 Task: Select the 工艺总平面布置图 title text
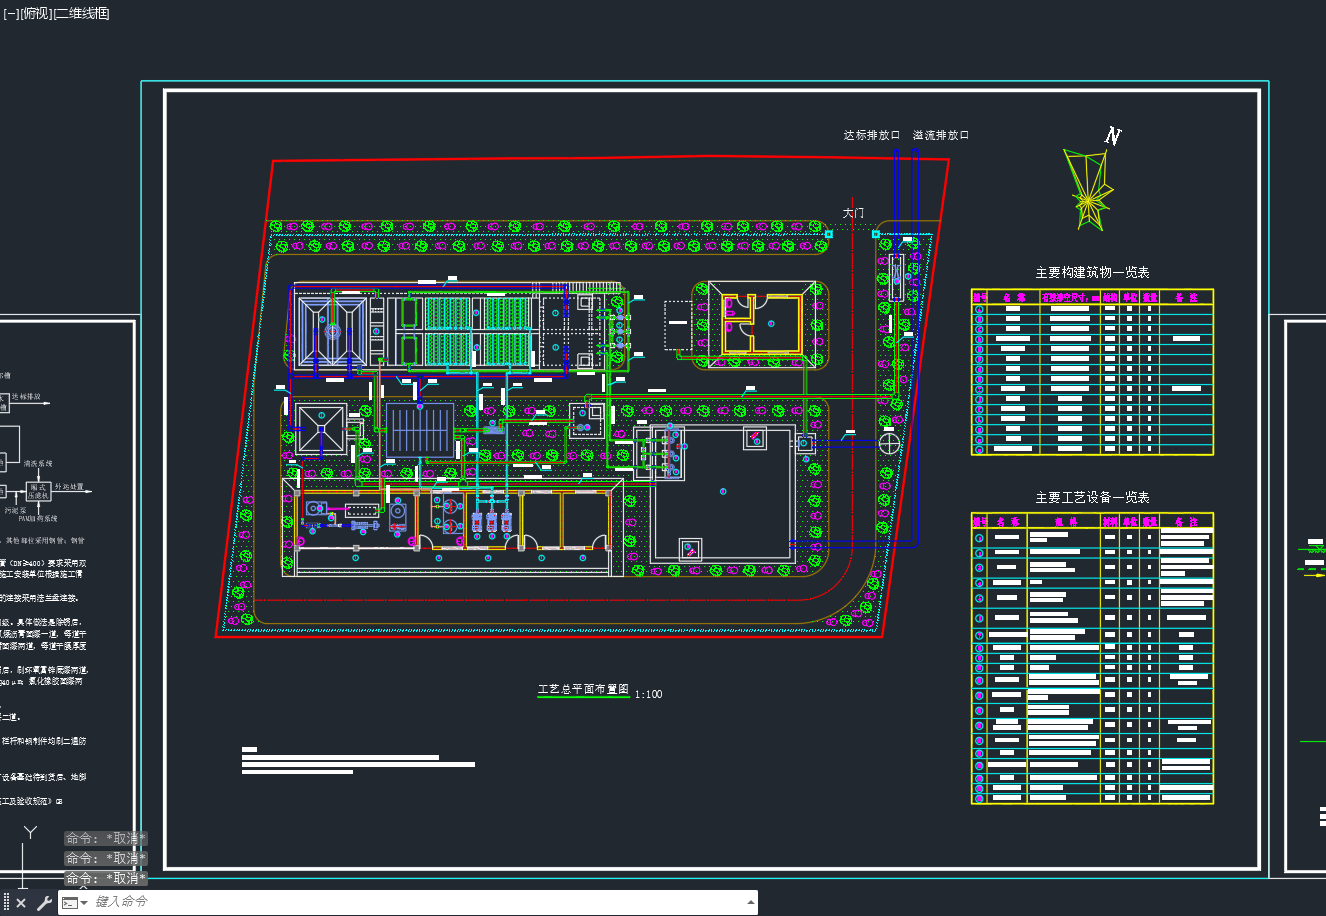pos(583,689)
